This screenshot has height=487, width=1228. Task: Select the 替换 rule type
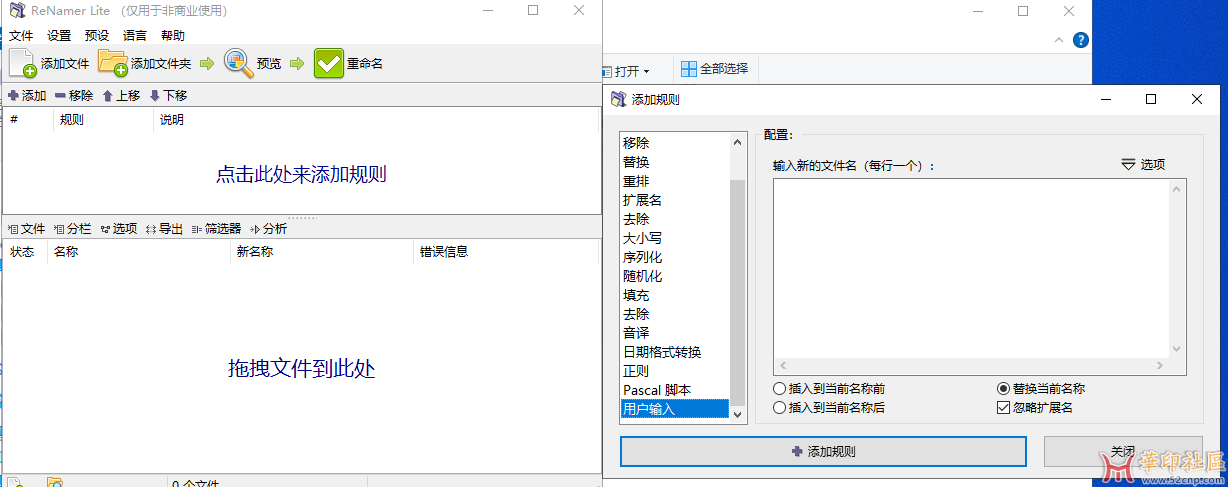[675, 162]
